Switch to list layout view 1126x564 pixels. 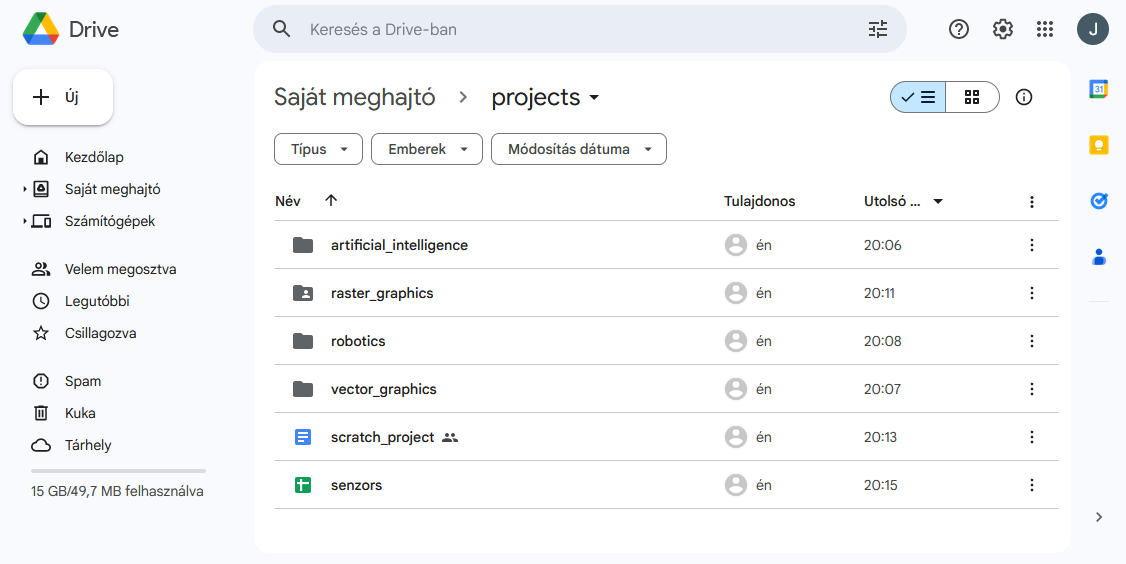(918, 97)
